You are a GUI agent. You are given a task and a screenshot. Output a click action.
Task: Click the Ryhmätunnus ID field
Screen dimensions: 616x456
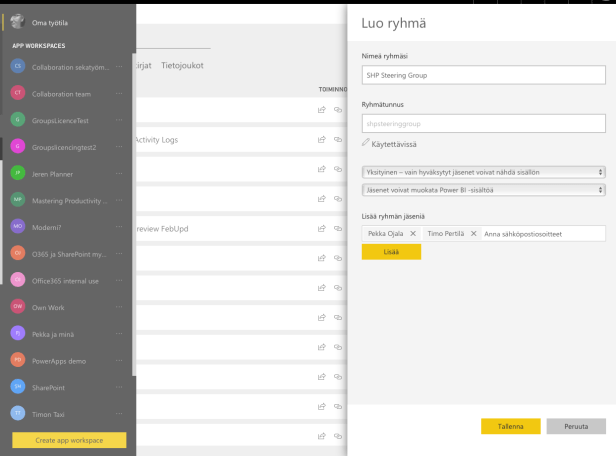484,124
